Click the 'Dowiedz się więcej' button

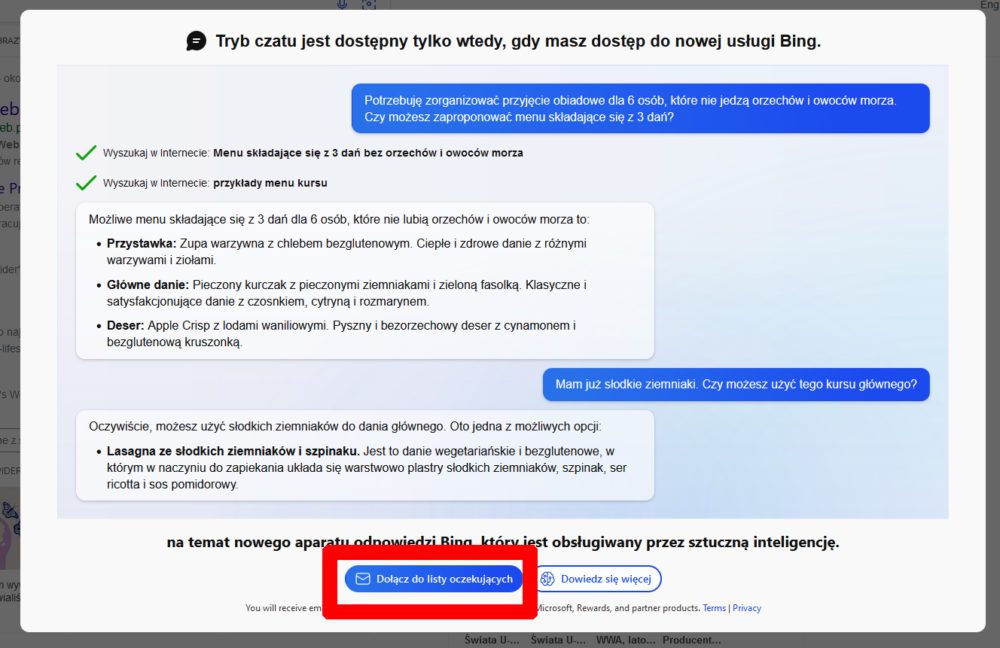pyautogui.click(x=598, y=579)
